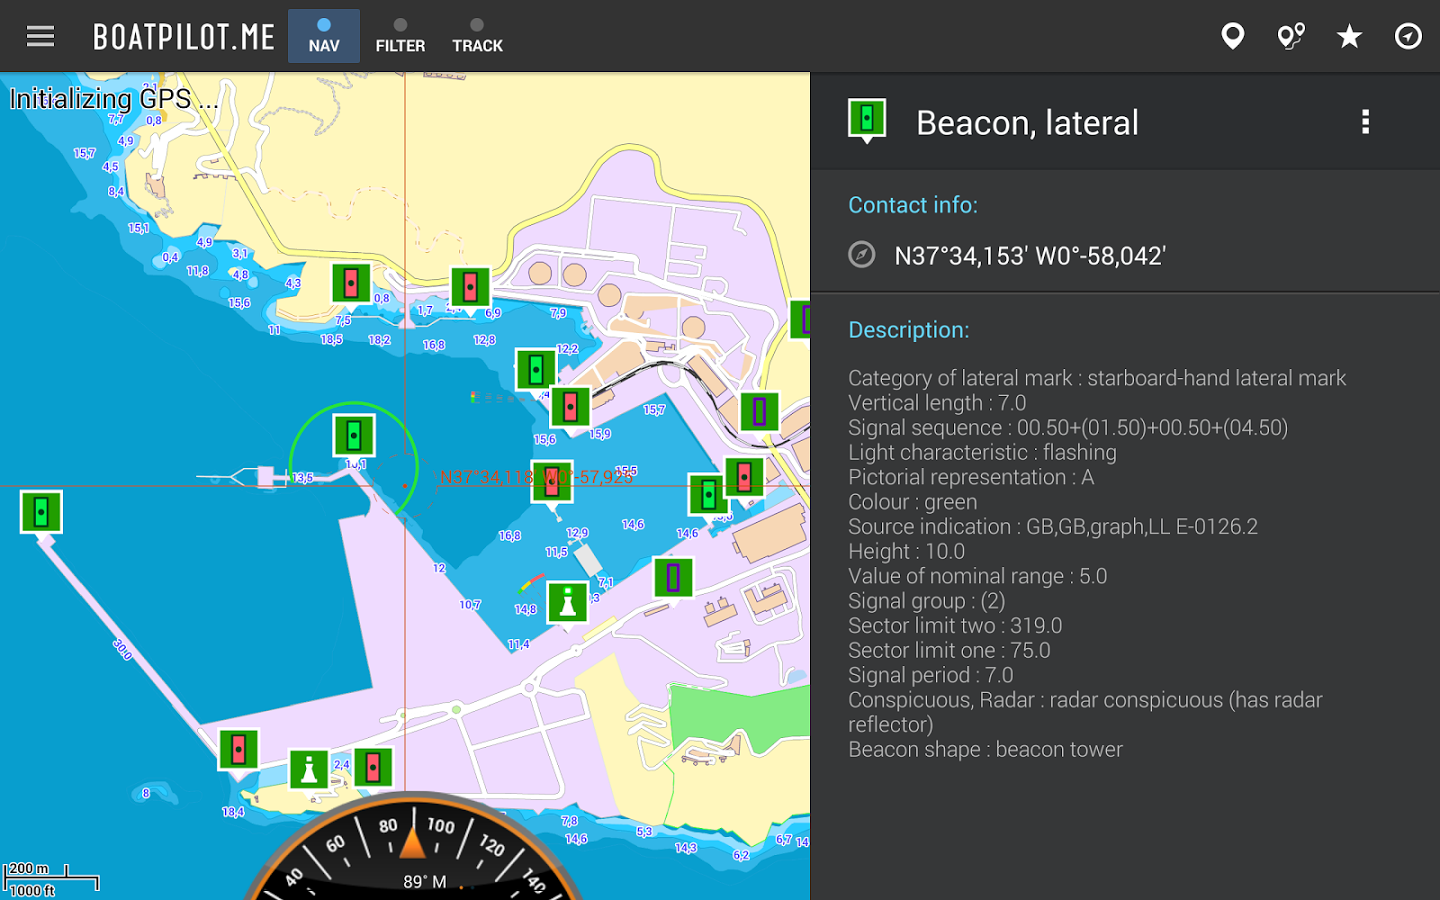Select the red beacon marker above depth 6,9
This screenshot has height=900, width=1440.
[470, 289]
